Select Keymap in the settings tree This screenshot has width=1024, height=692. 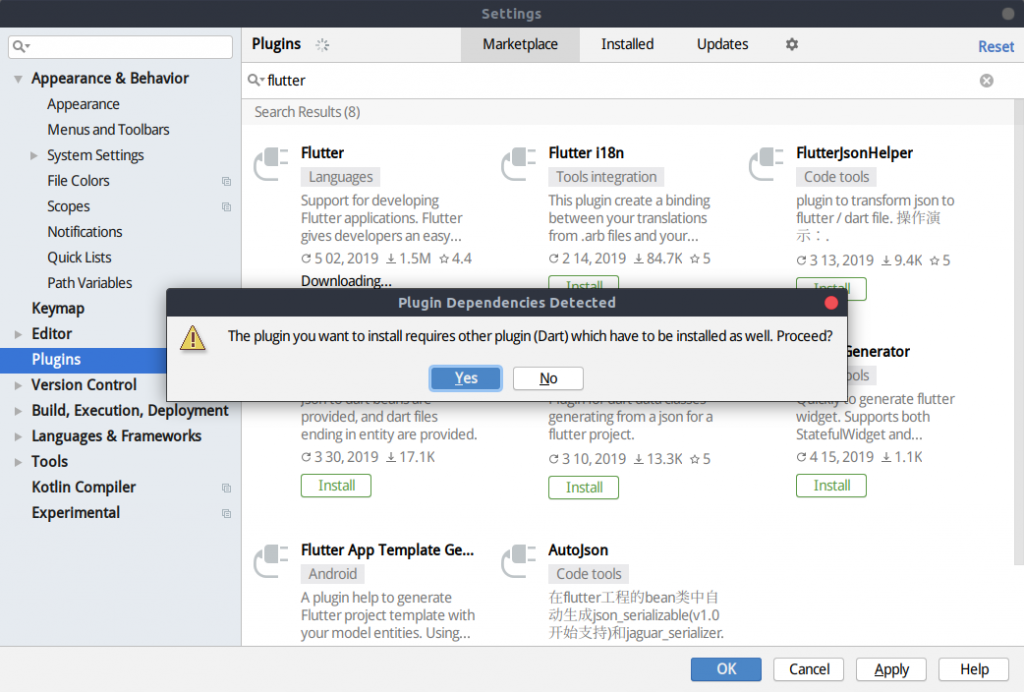[x=58, y=308]
